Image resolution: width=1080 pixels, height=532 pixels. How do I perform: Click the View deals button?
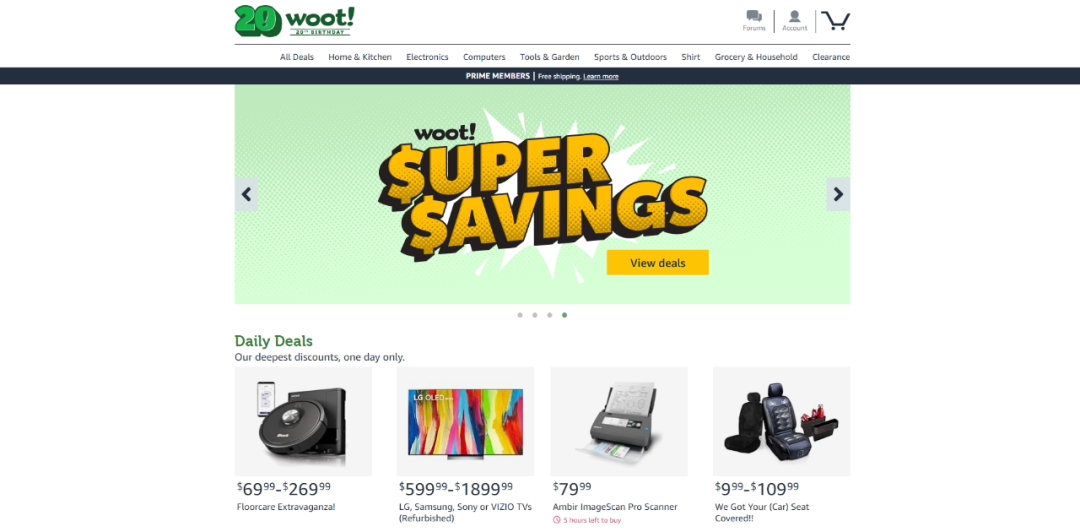pos(658,263)
